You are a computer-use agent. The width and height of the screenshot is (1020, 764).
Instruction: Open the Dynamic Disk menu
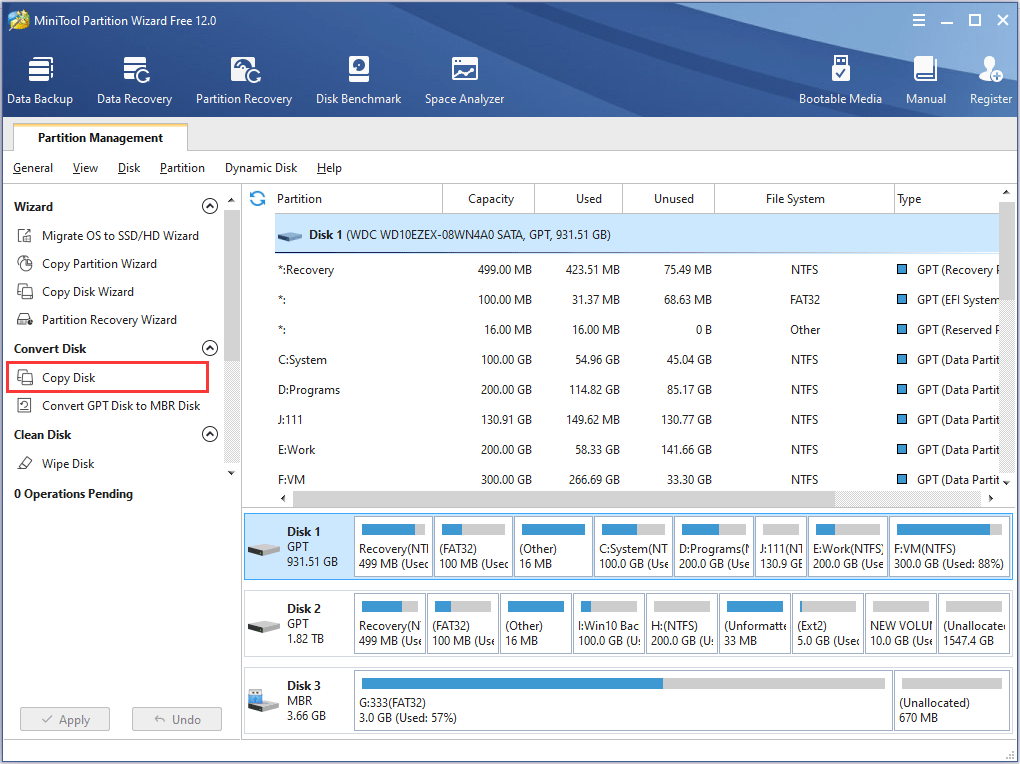[260, 168]
